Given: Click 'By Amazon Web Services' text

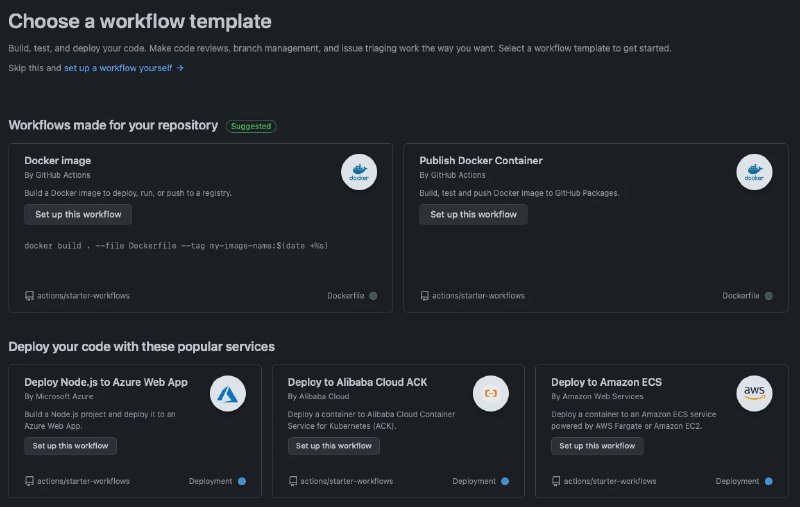Looking at the screenshot, I should 597,396.
